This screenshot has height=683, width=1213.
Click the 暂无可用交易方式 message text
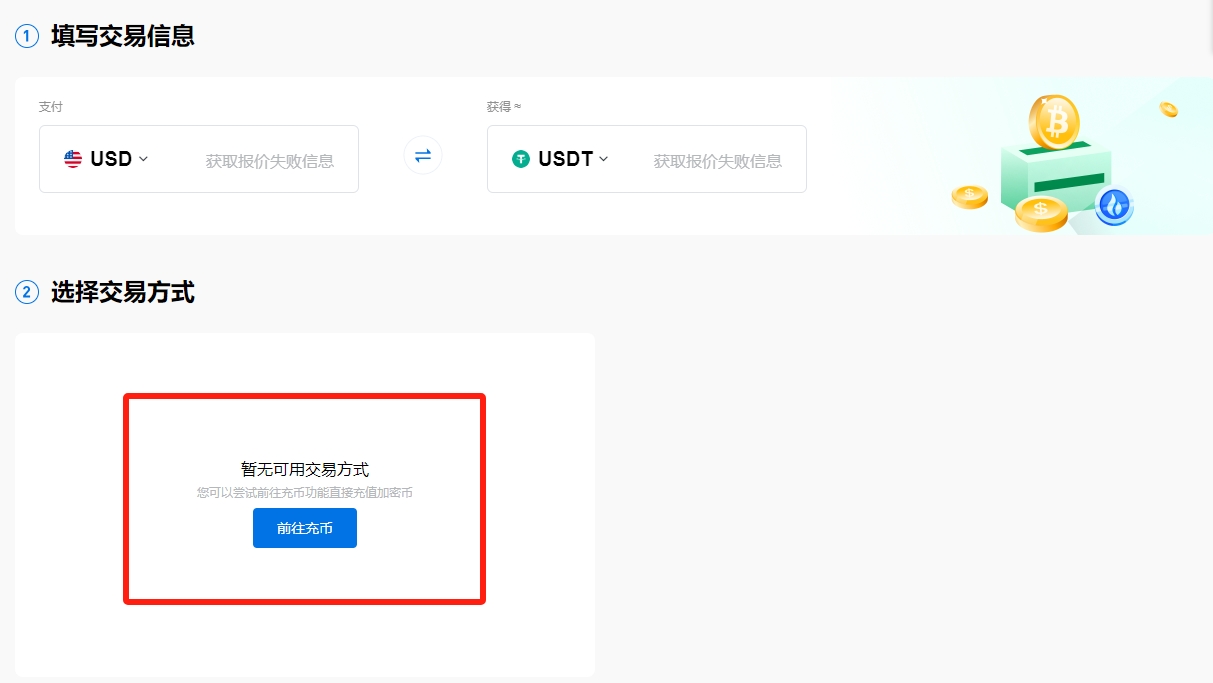(x=304, y=469)
